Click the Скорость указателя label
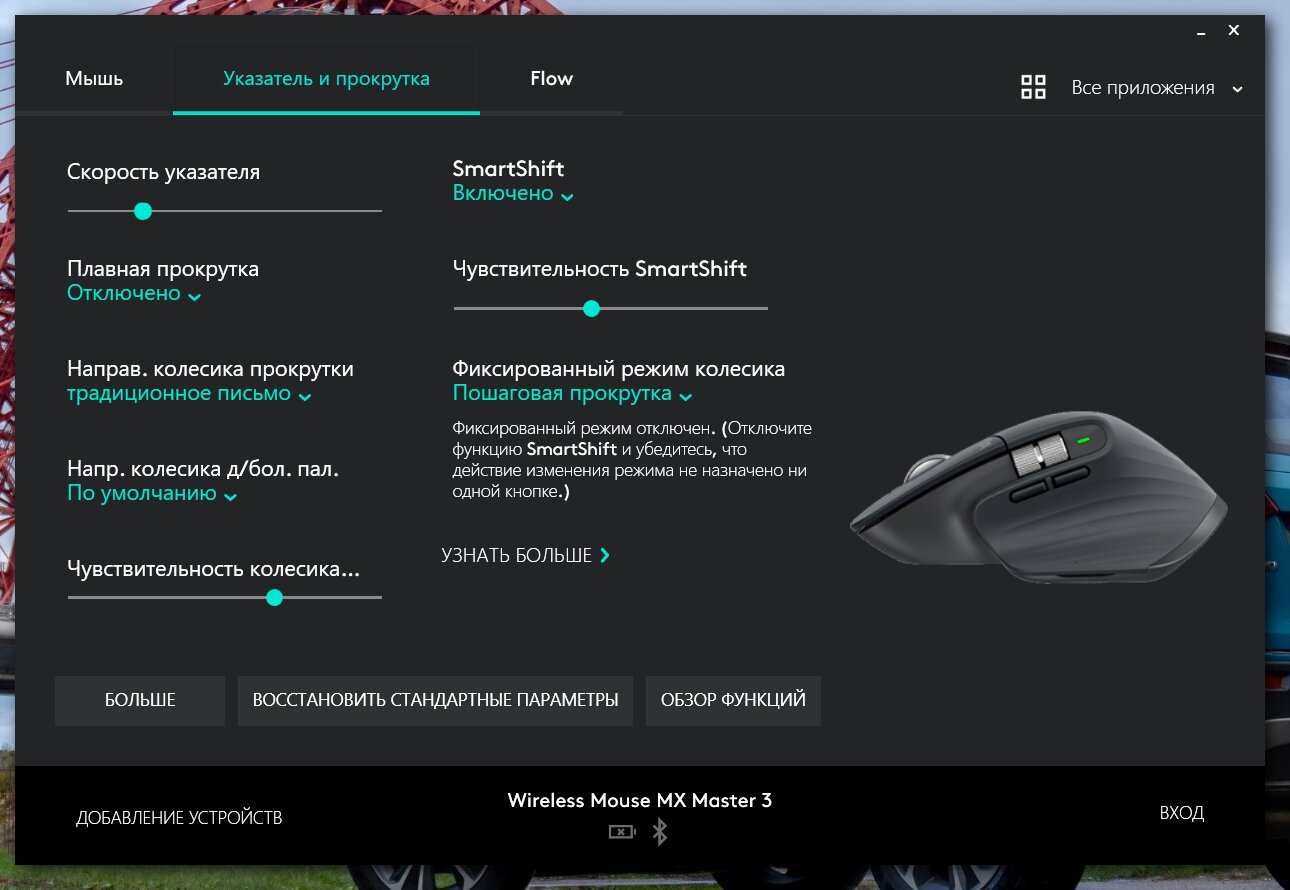This screenshot has width=1290, height=890. point(163,172)
